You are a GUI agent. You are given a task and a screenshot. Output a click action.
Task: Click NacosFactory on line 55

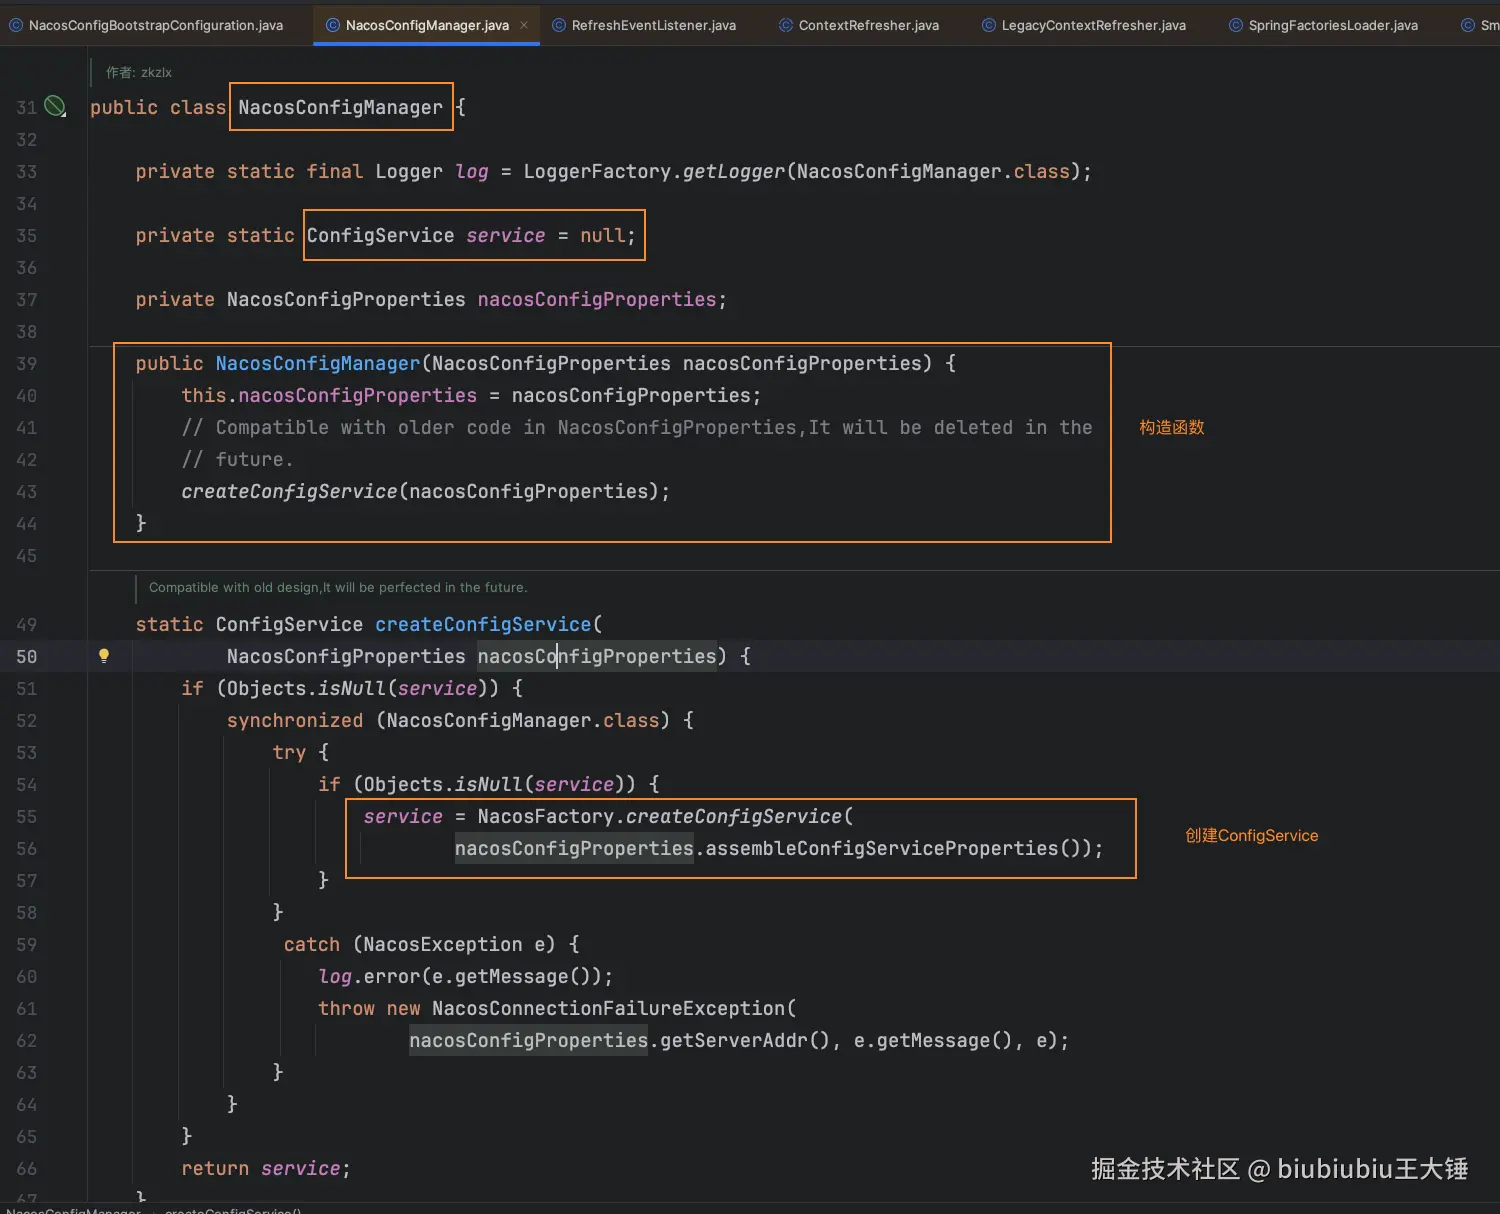point(546,816)
